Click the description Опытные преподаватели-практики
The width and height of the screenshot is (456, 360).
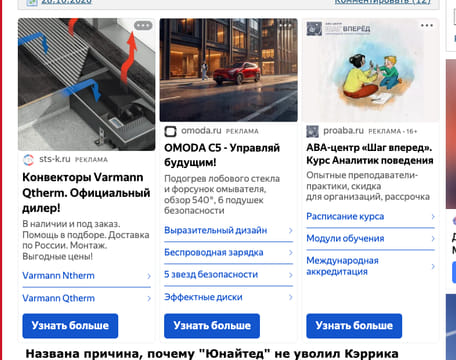tap(368, 186)
